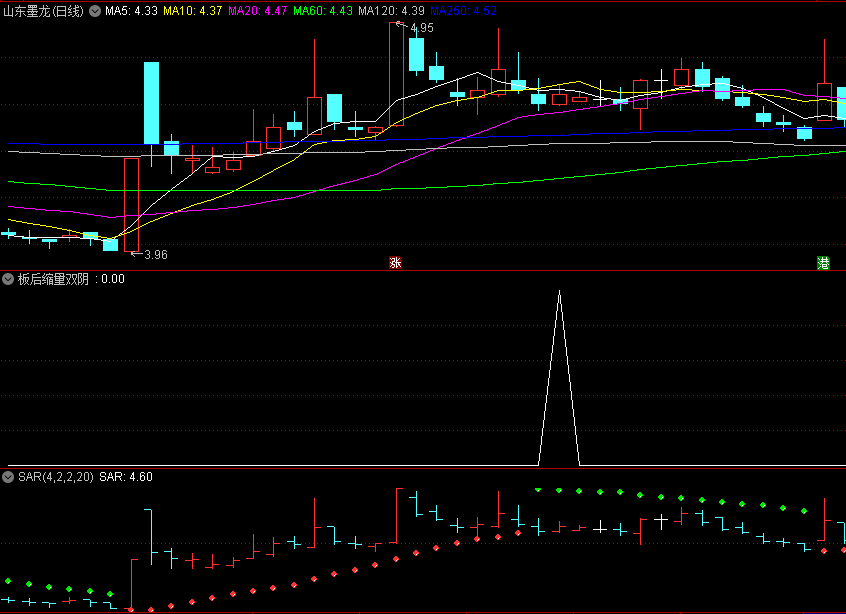Select the blue MA250: 4.52 label

click(x=463, y=11)
